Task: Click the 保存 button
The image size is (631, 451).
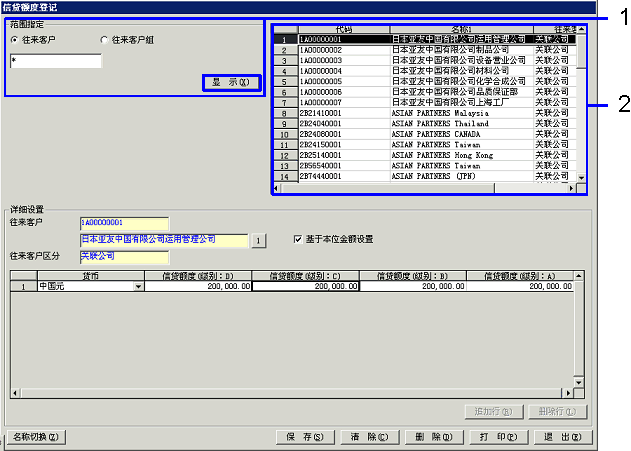Action: [304, 437]
